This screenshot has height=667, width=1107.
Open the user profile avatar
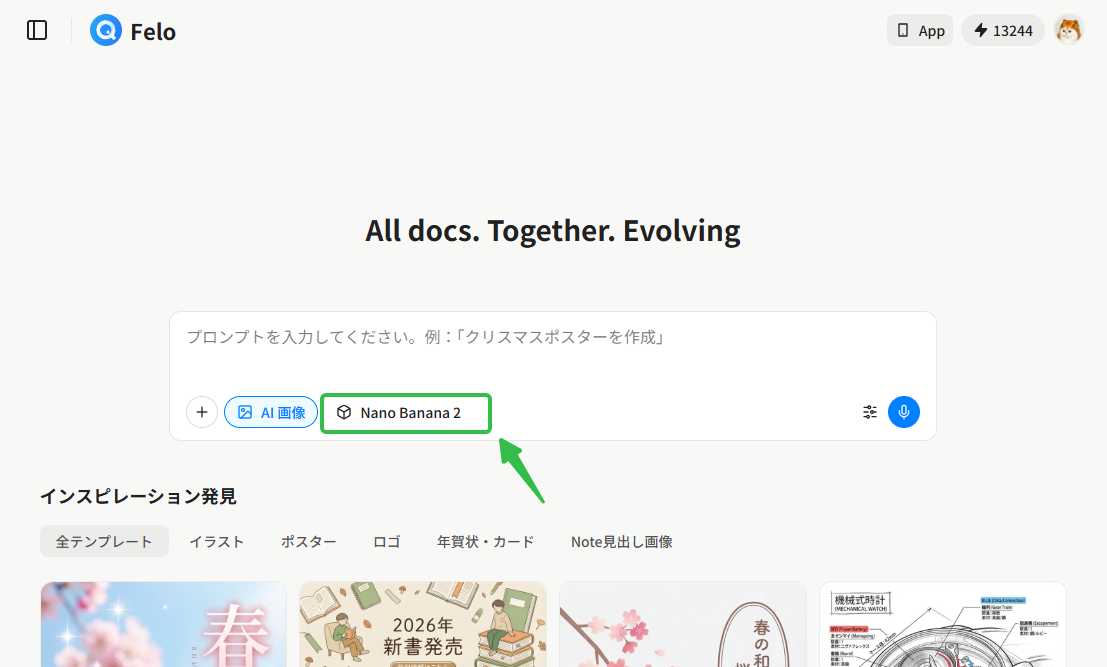tap(1068, 30)
